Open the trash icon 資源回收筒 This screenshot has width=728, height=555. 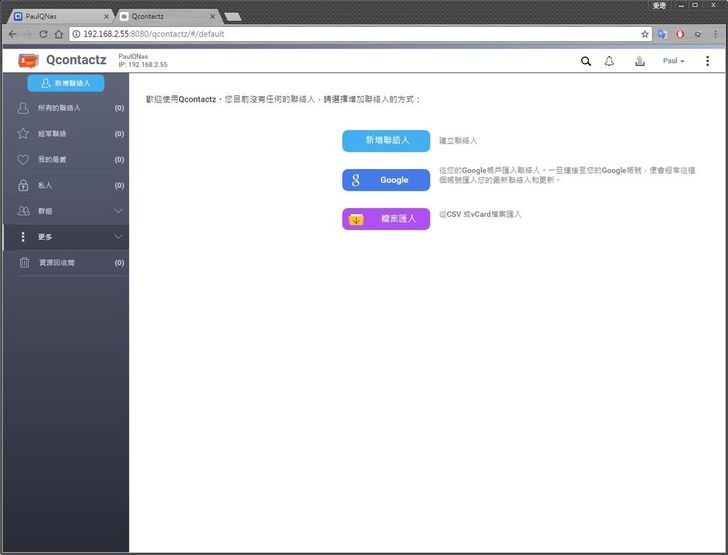pos(23,263)
